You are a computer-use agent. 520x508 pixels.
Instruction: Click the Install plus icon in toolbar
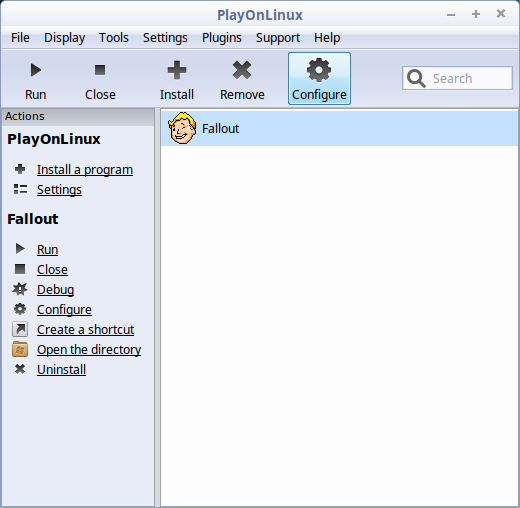tap(177, 70)
